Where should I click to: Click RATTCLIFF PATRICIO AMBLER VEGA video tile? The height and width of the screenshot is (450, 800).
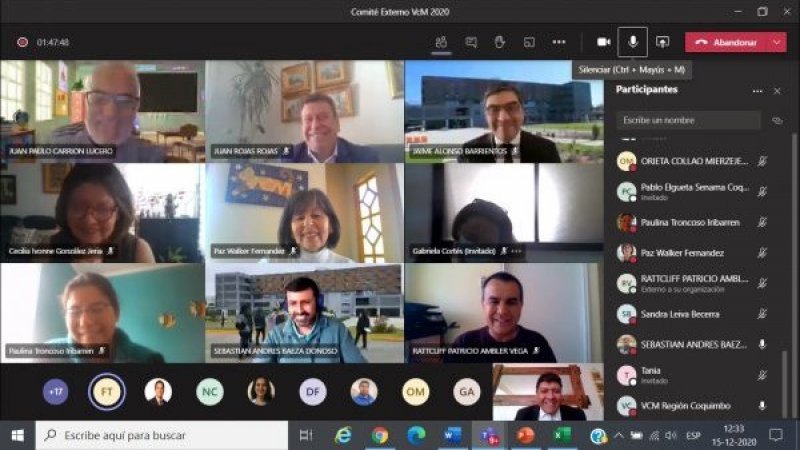(504, 313)
